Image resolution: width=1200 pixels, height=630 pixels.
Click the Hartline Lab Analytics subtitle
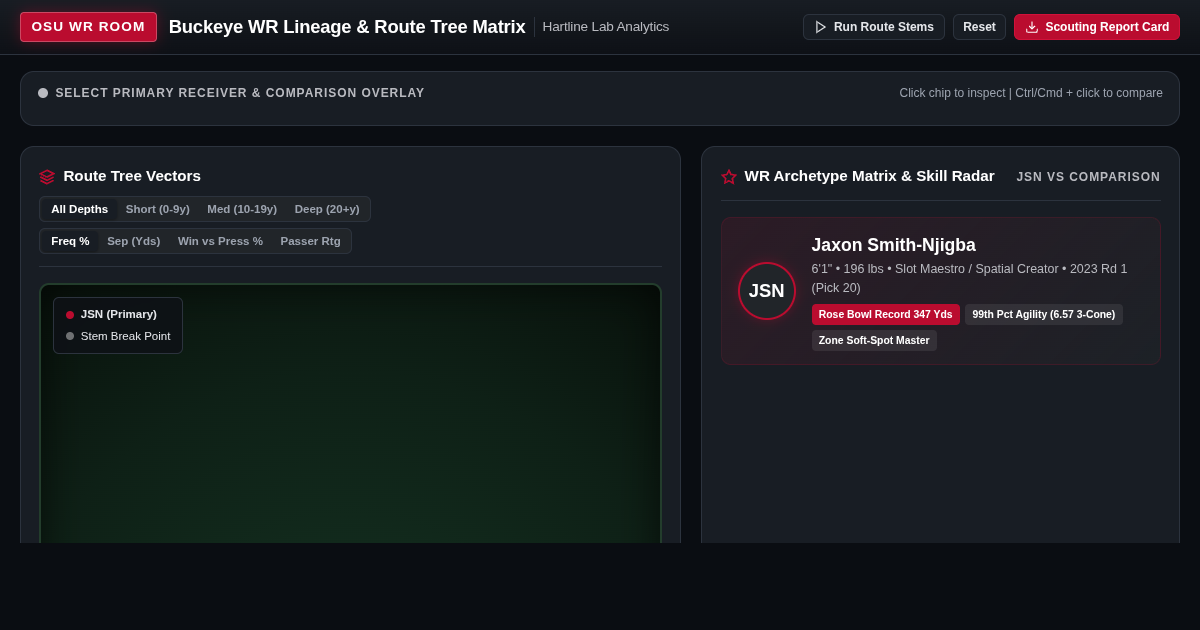(606, 27)
